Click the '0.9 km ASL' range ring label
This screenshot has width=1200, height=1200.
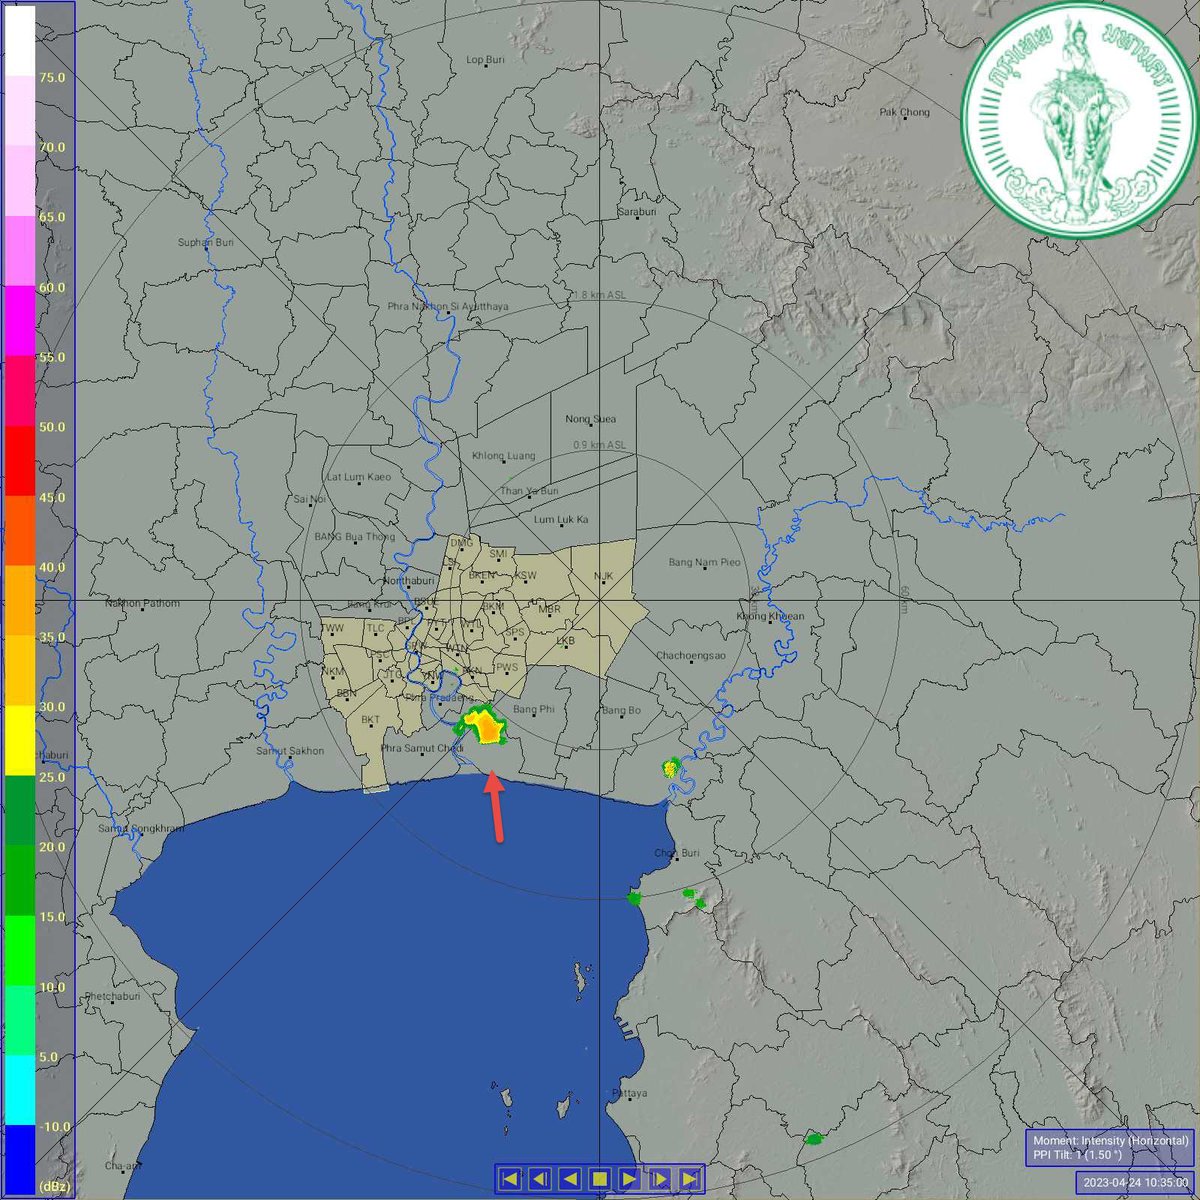tap(600, 445)
